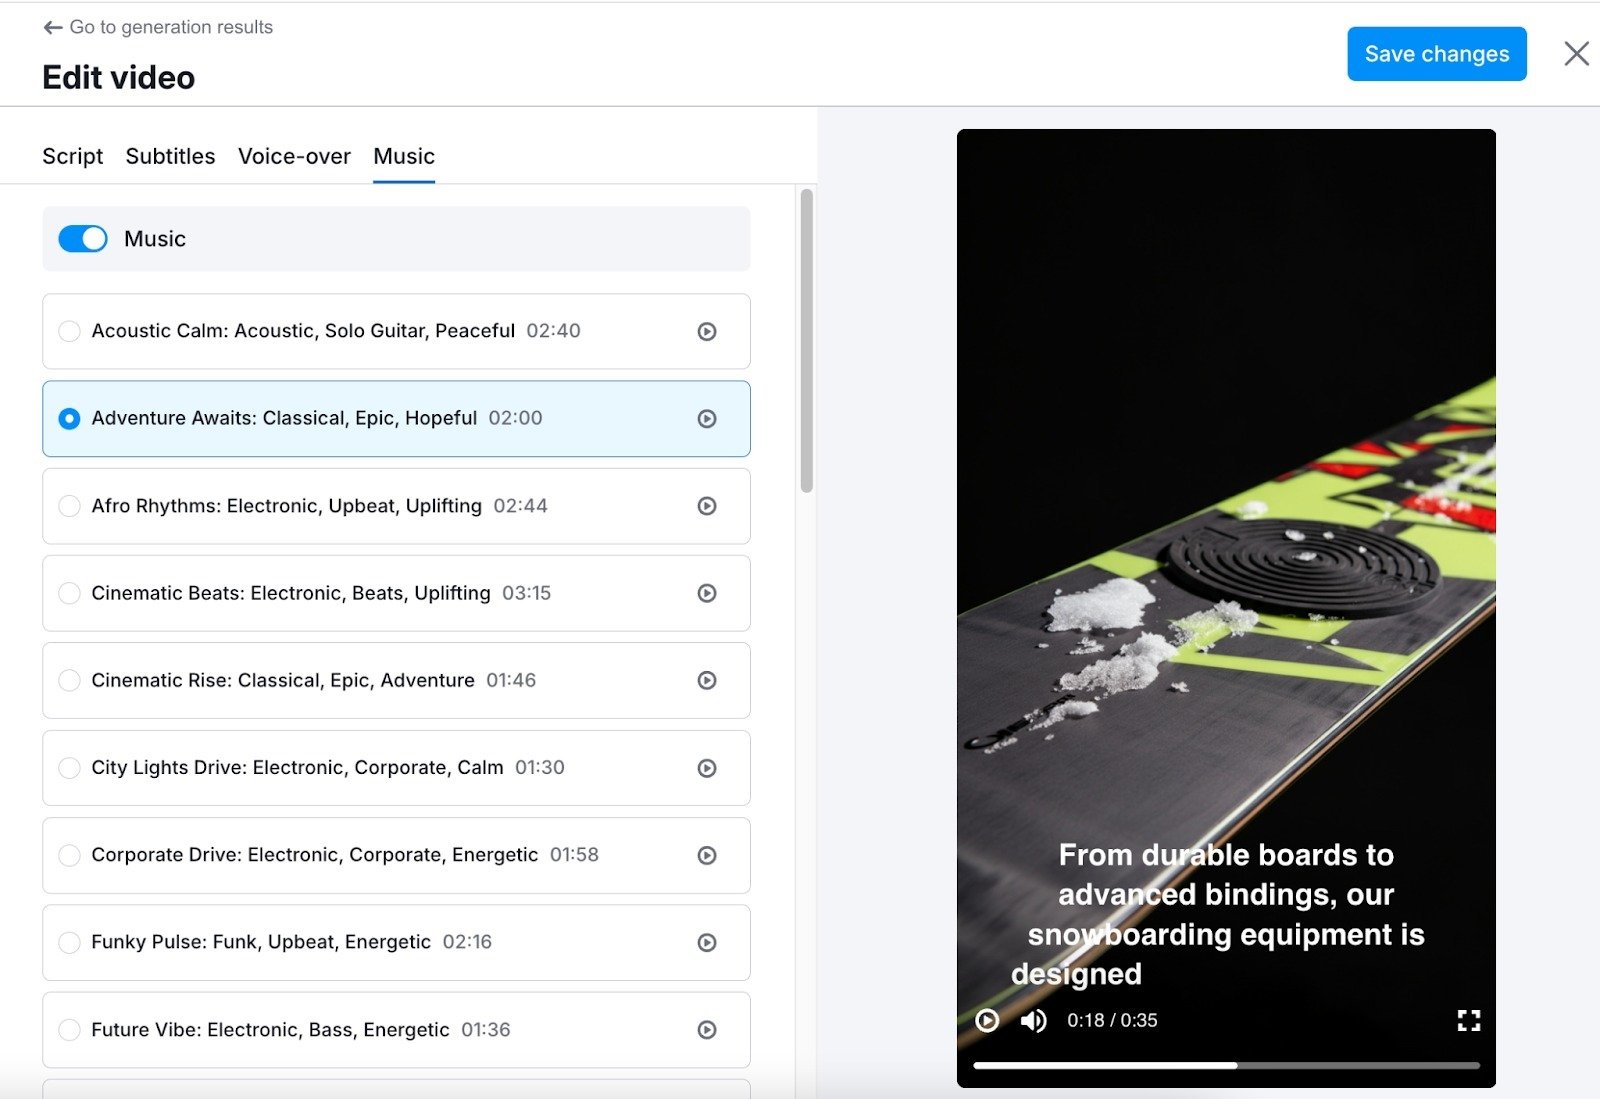Play the City Lights Drive sample

(x=708, y=768)
